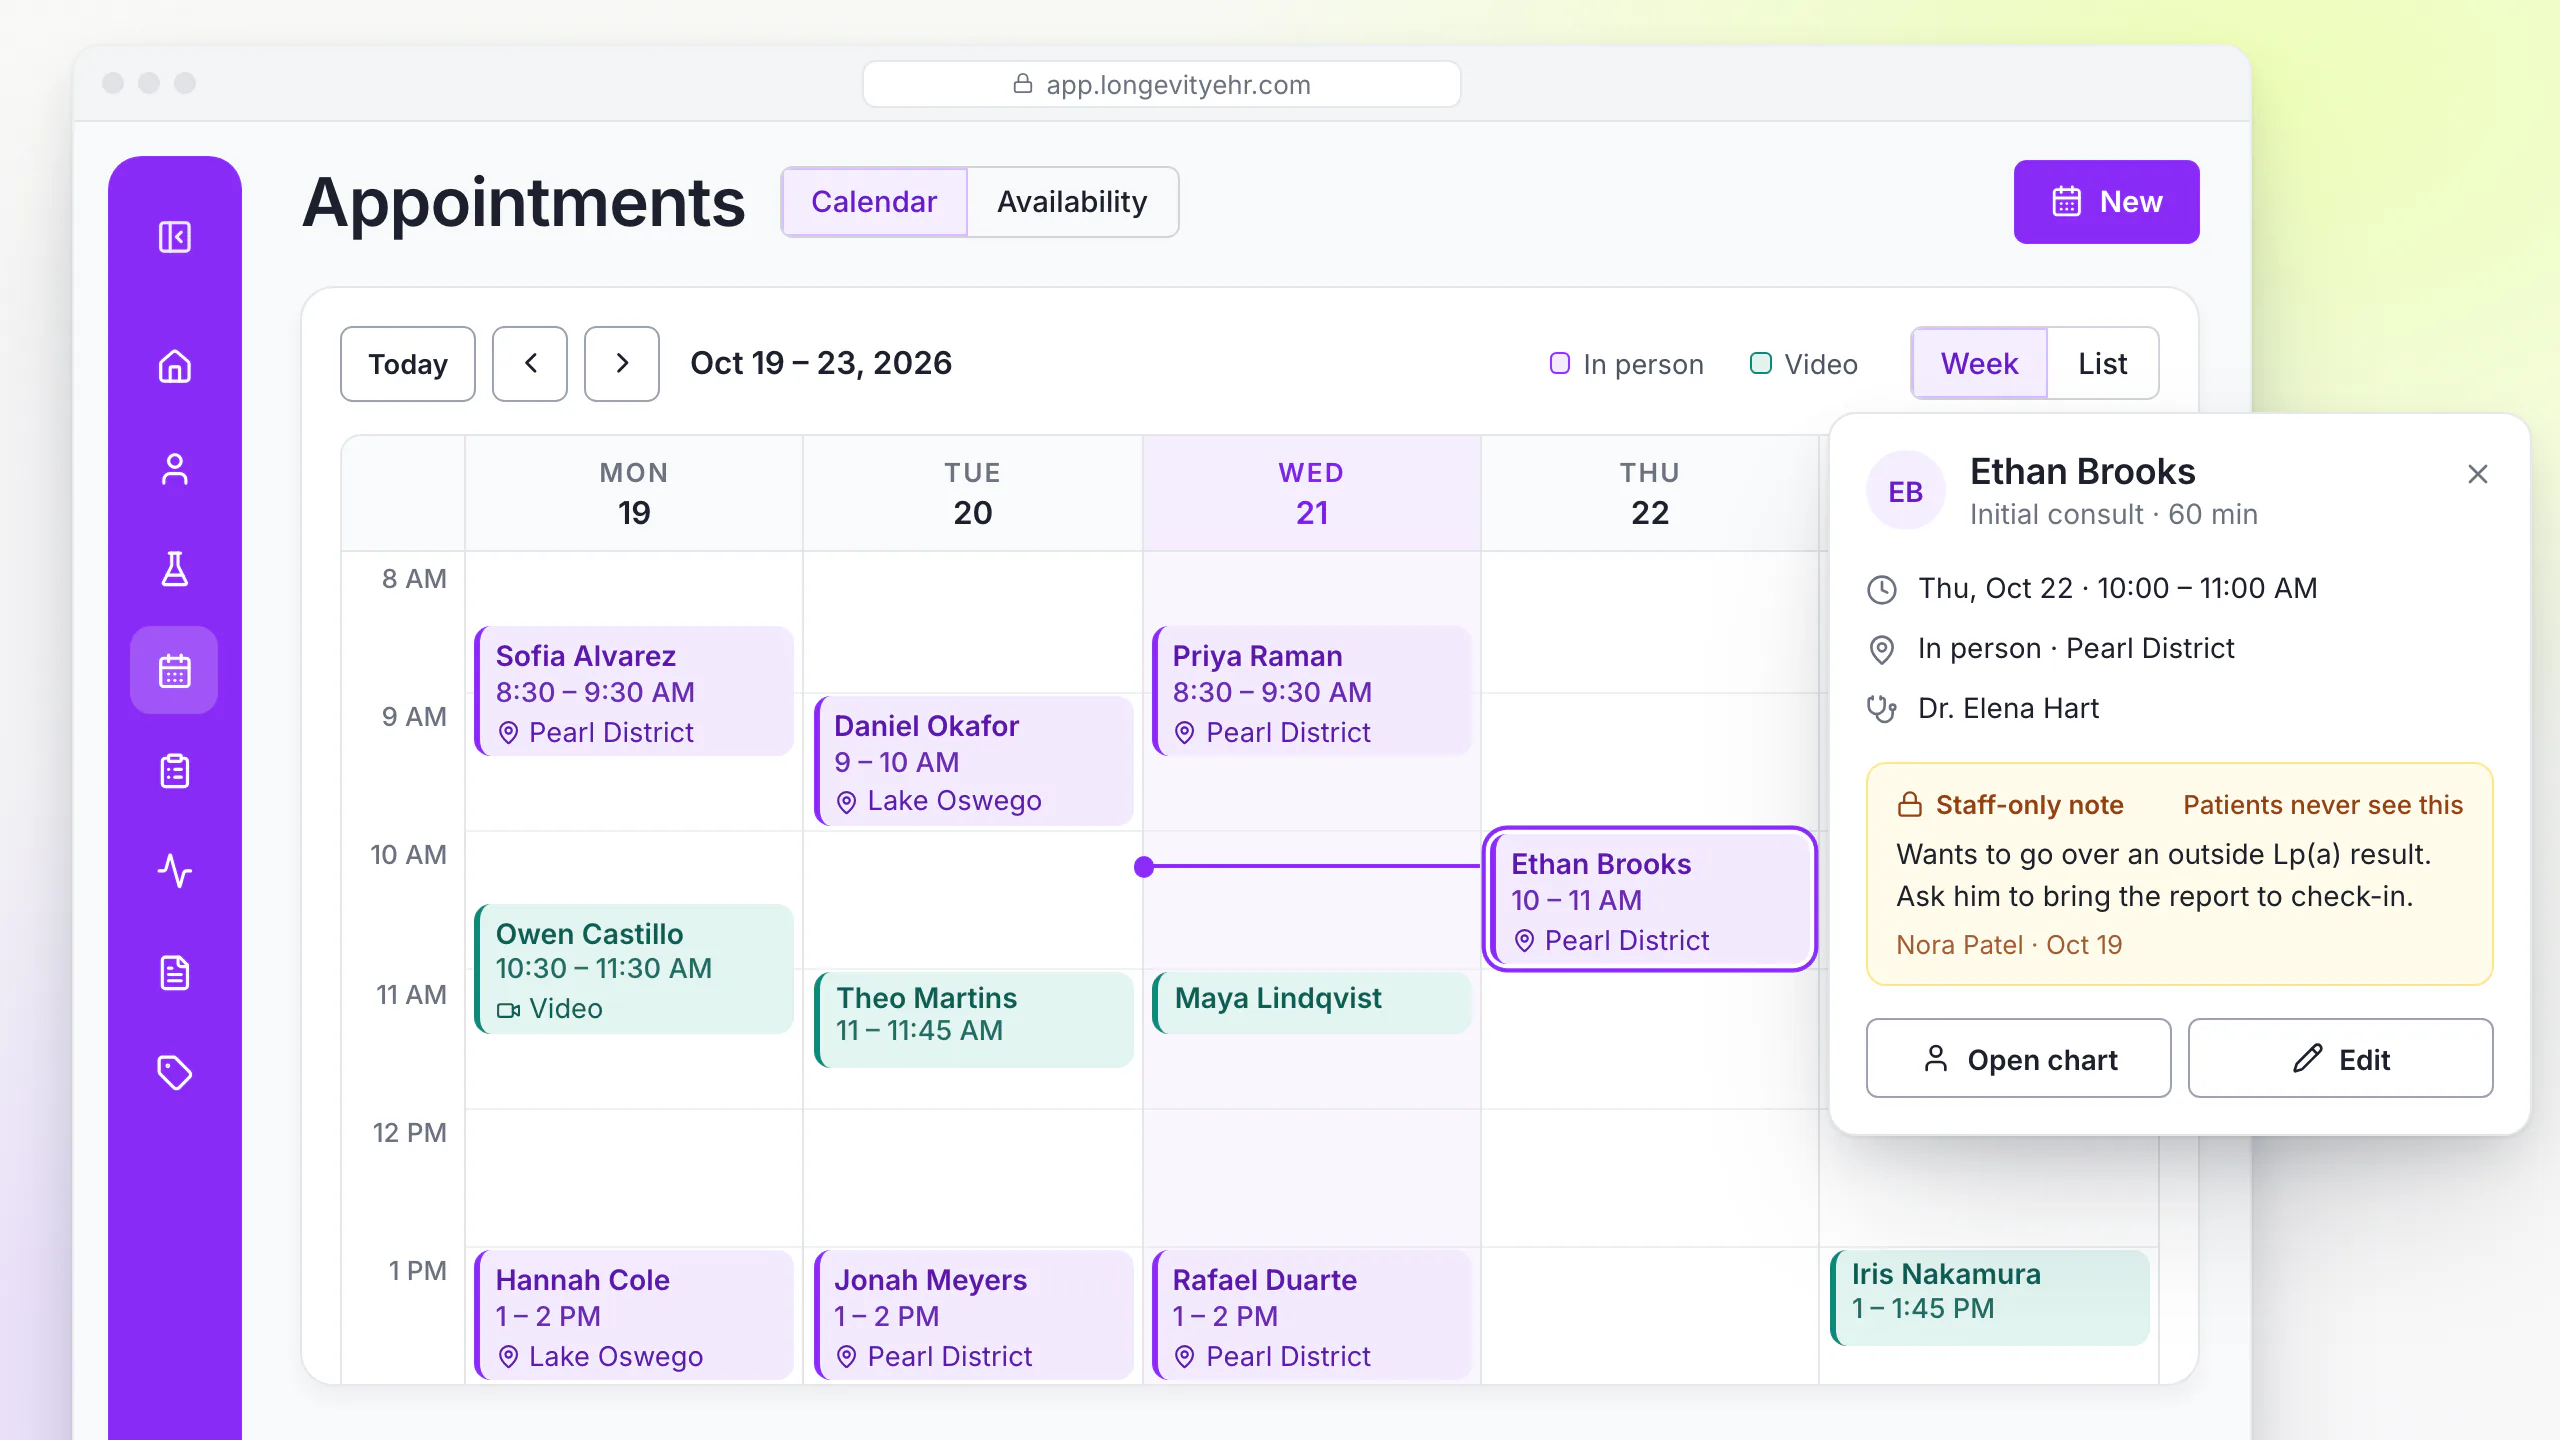
Task: Click the current time marker dot
Action: [1144, 867]
